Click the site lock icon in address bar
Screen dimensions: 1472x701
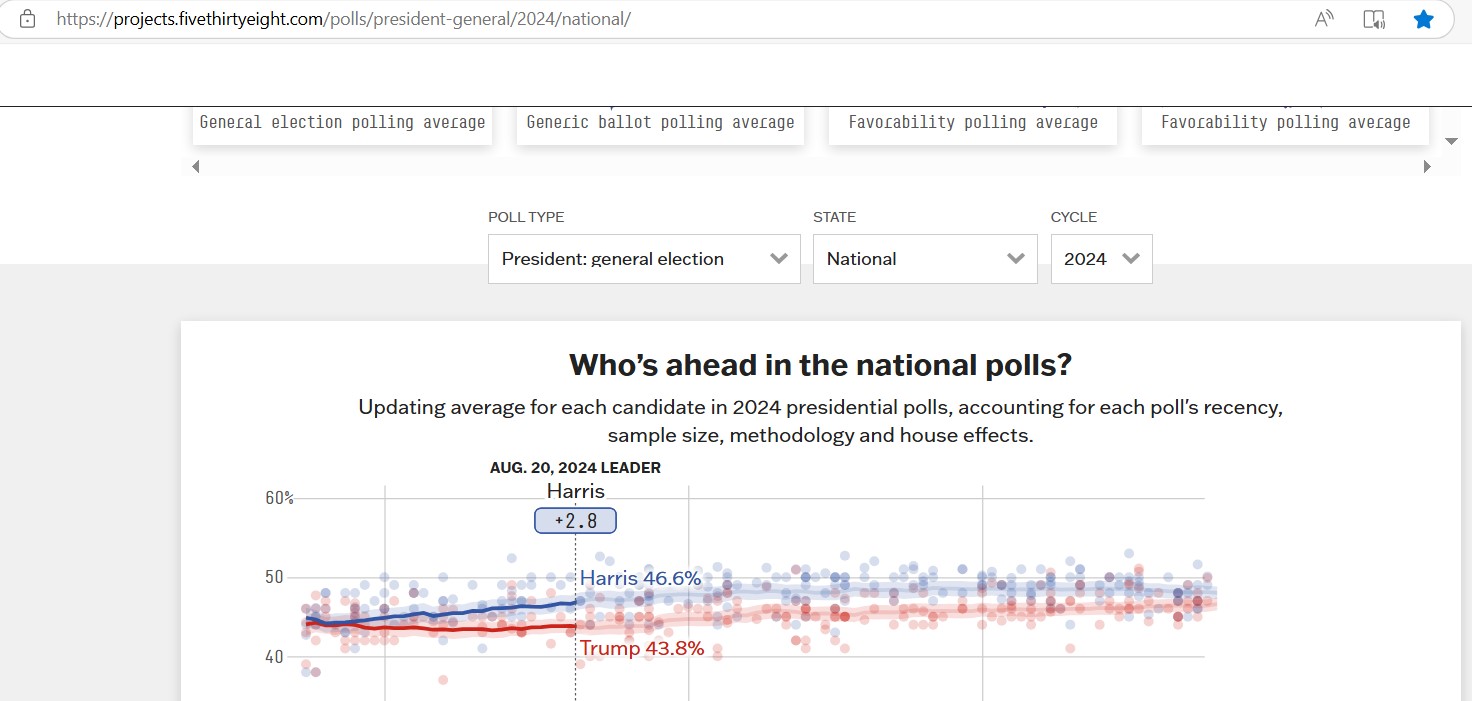tap(27, 19)
